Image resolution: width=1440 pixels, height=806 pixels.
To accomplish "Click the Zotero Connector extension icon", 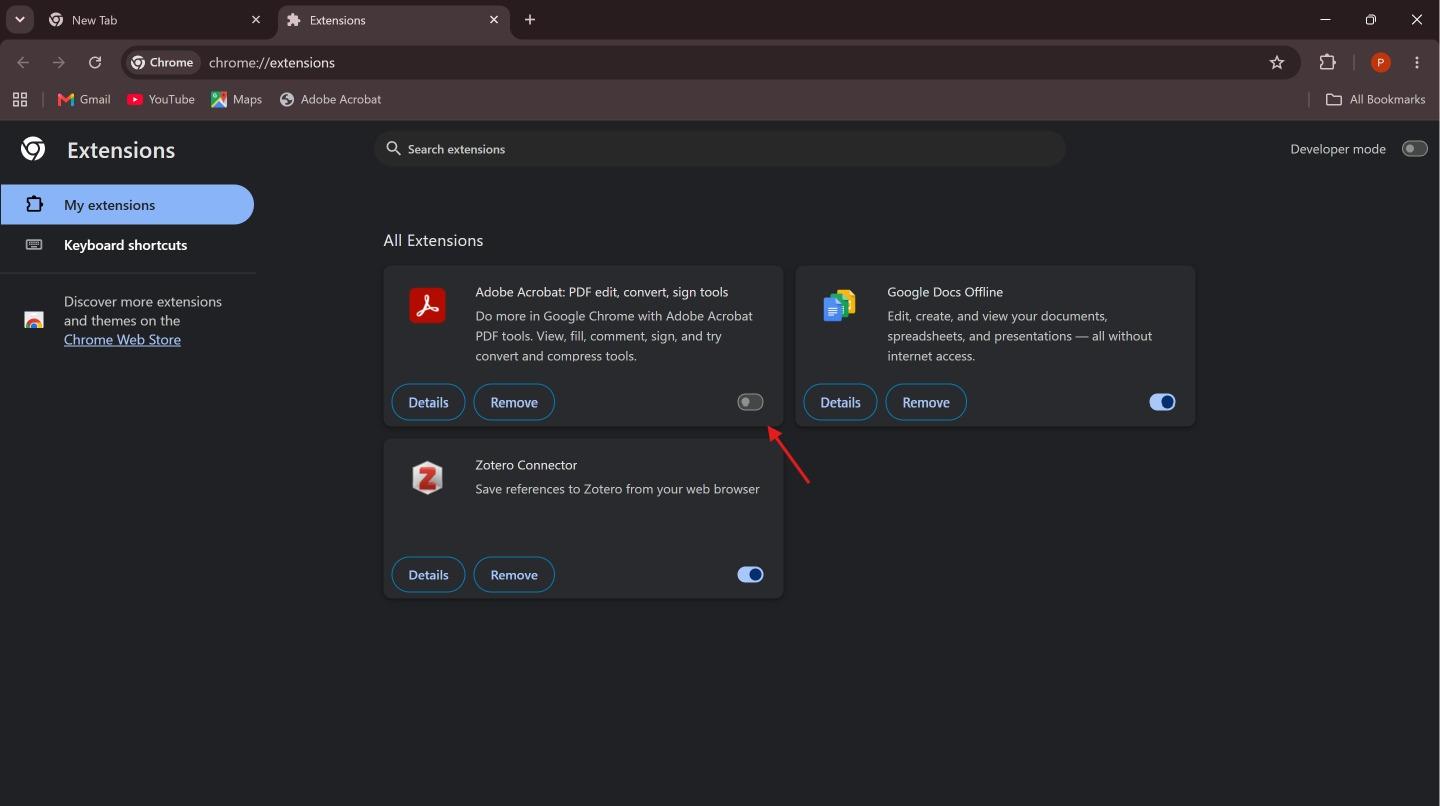I will coord(428,478).
